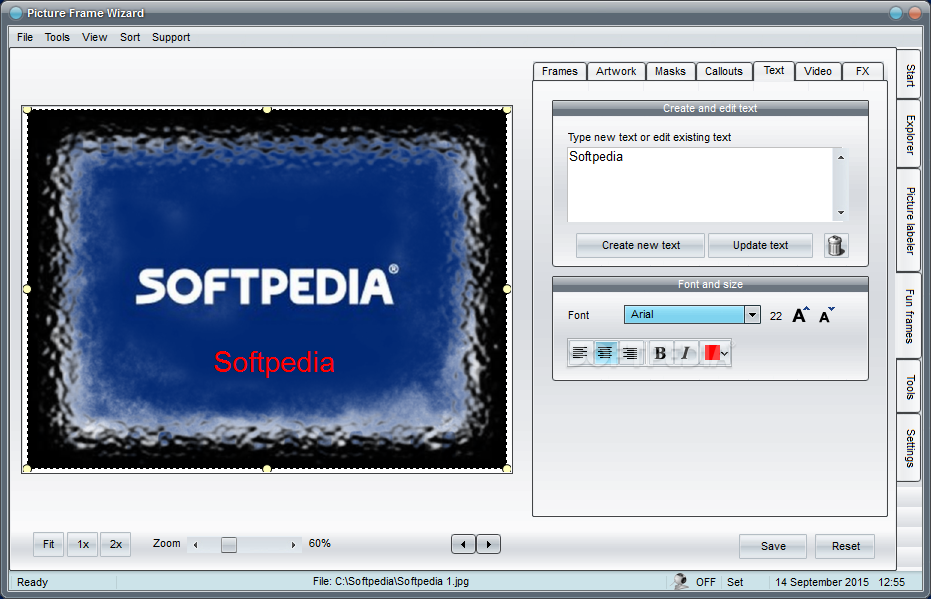Open the Start side tab

[909, 75]
